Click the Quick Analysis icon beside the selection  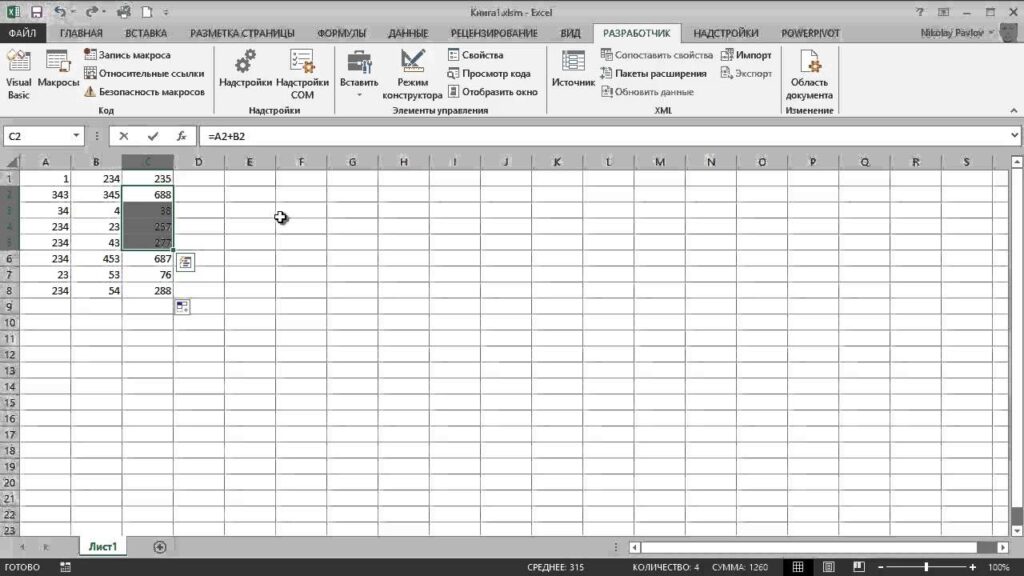coord(186,262)
